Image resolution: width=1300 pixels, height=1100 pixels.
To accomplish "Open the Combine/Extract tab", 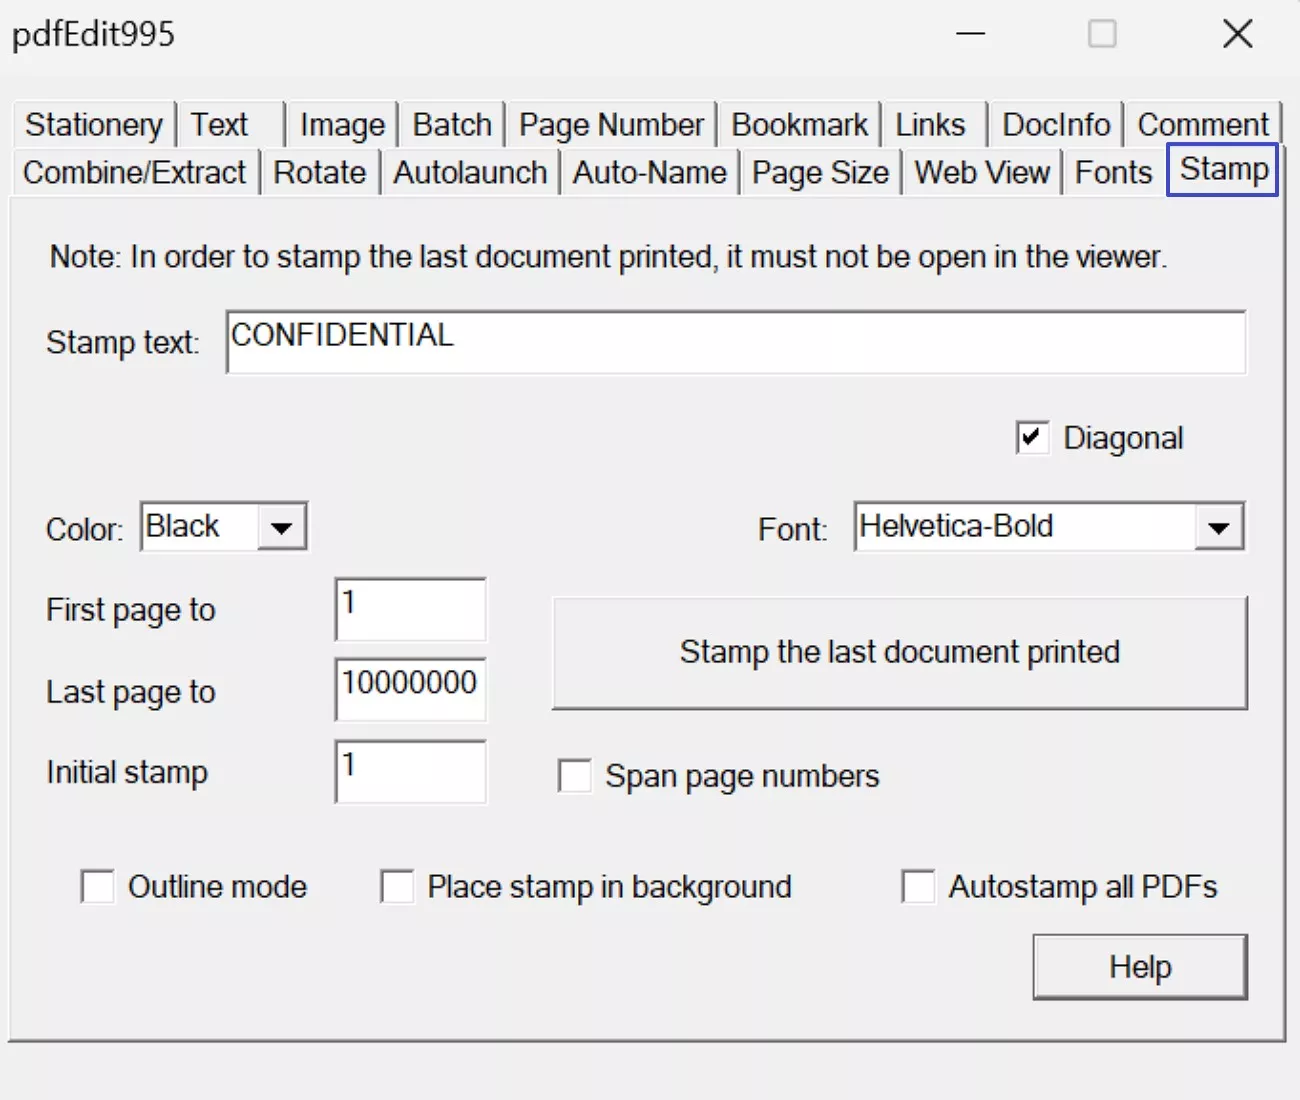I will coord(134,172).
